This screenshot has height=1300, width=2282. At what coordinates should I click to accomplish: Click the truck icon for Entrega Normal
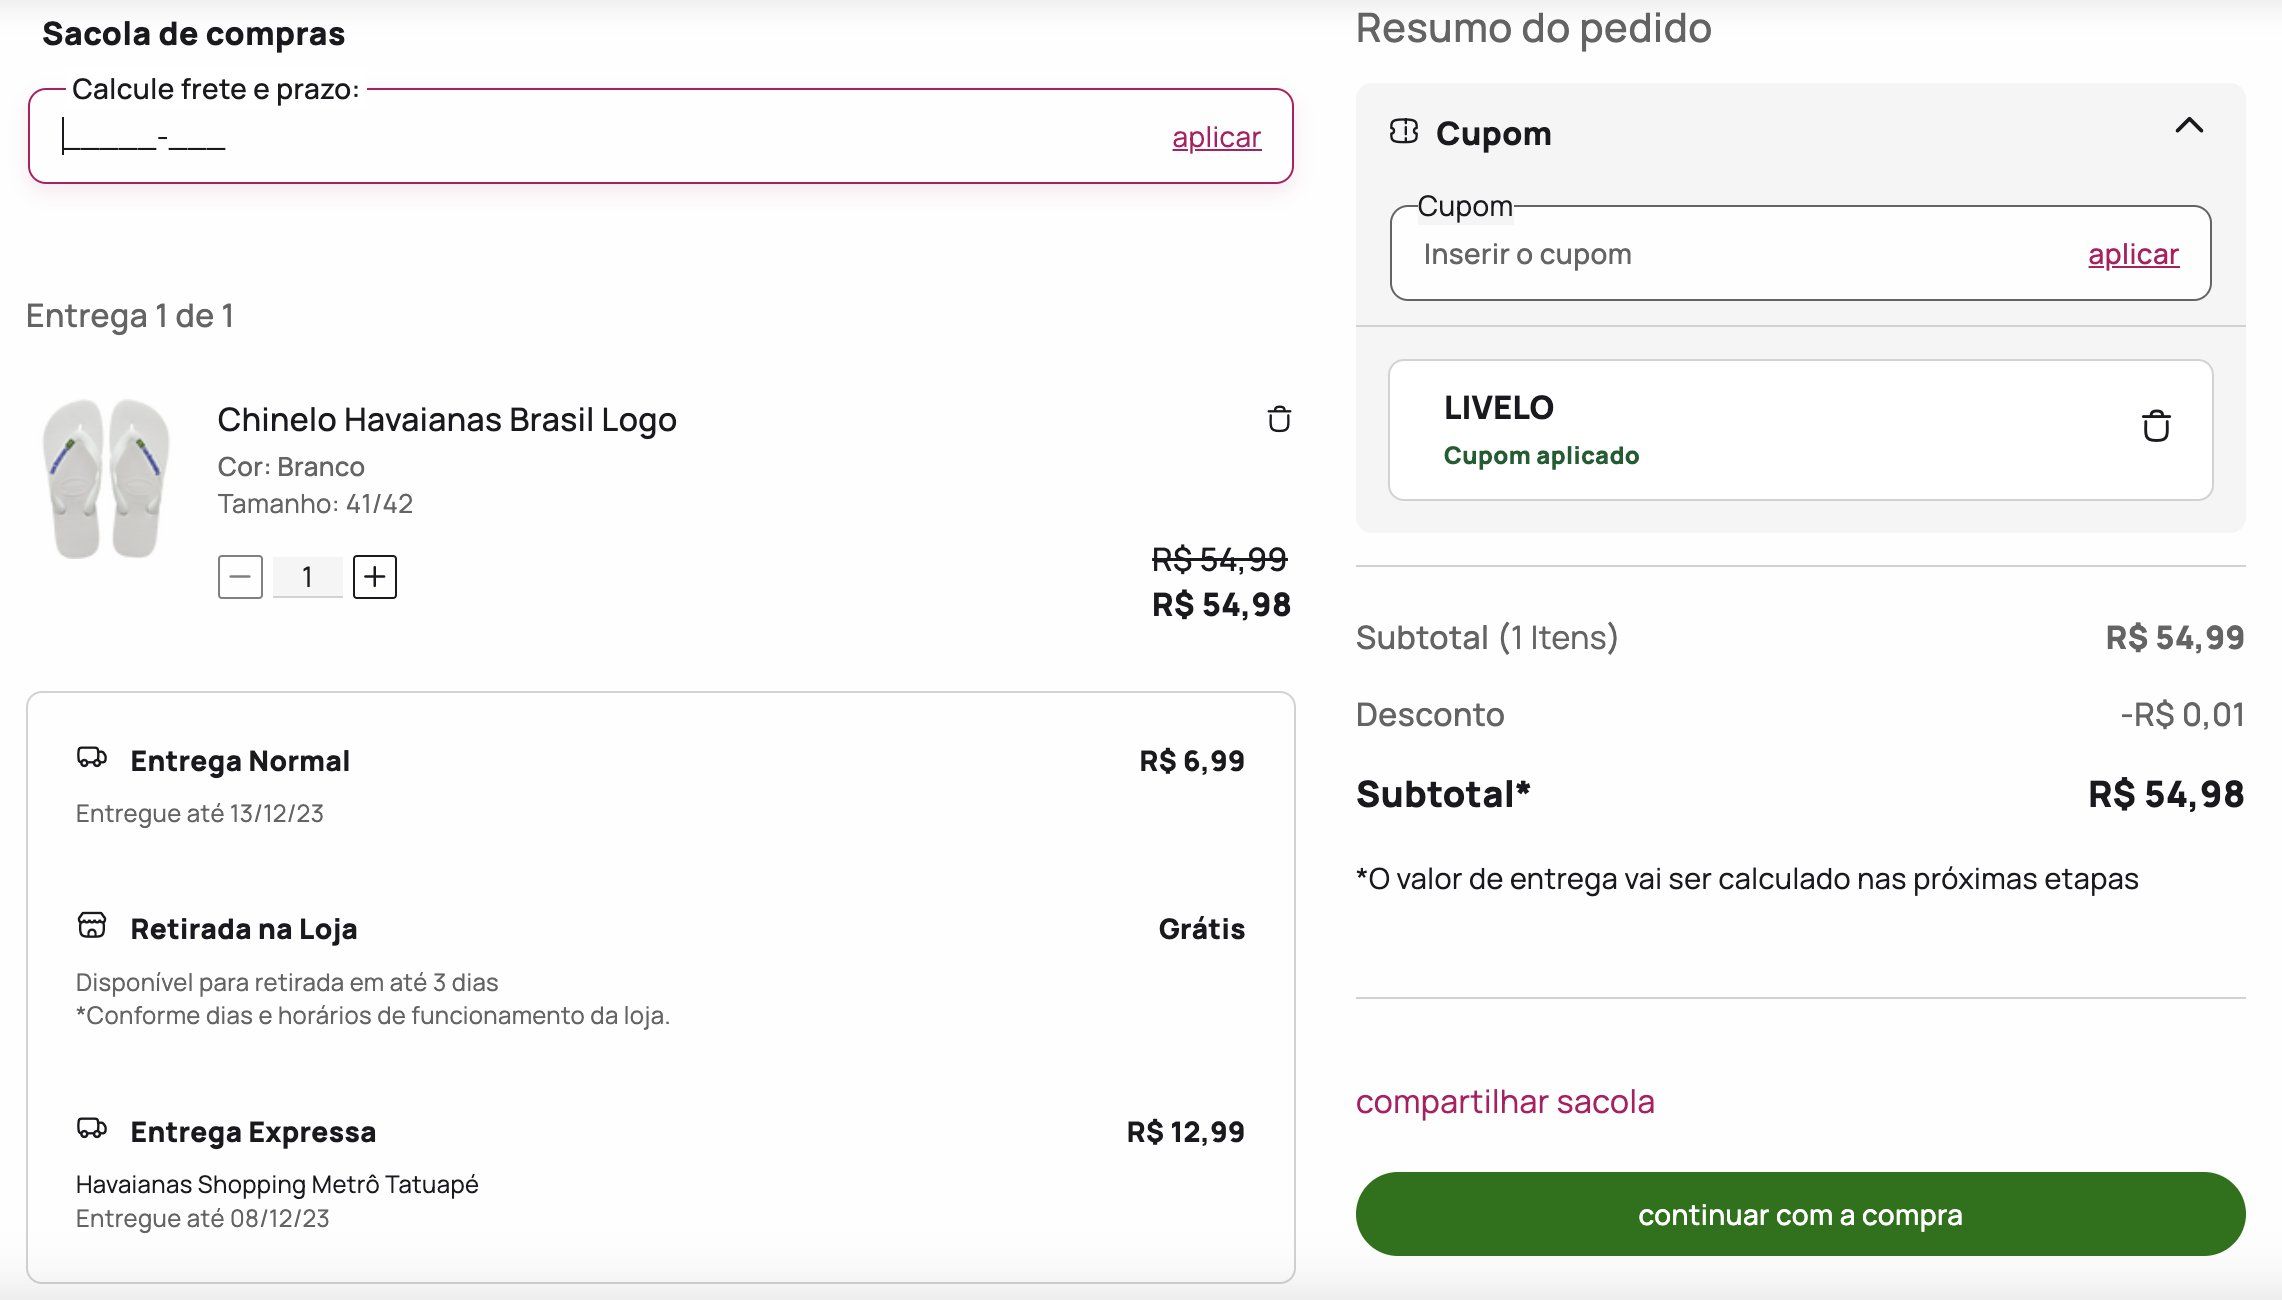92,757
